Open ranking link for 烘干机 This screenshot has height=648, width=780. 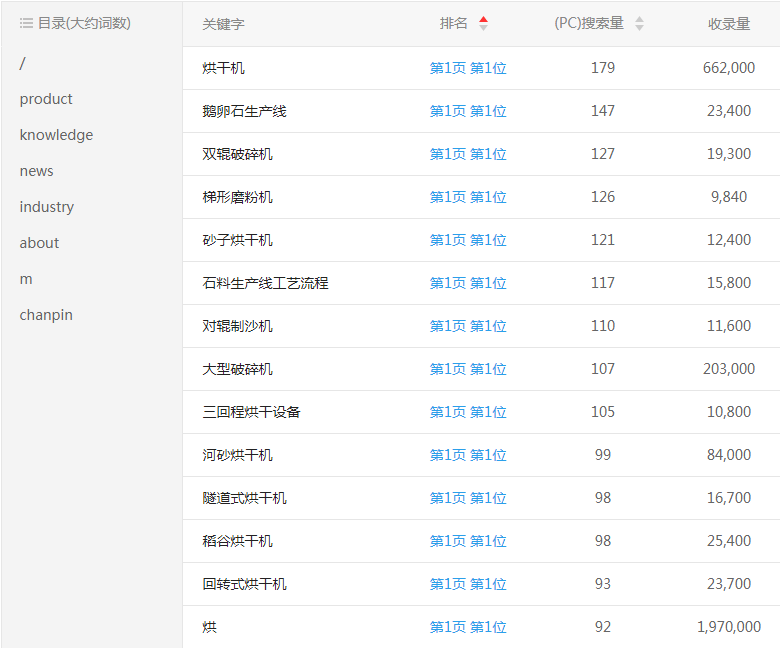(468, 68)
